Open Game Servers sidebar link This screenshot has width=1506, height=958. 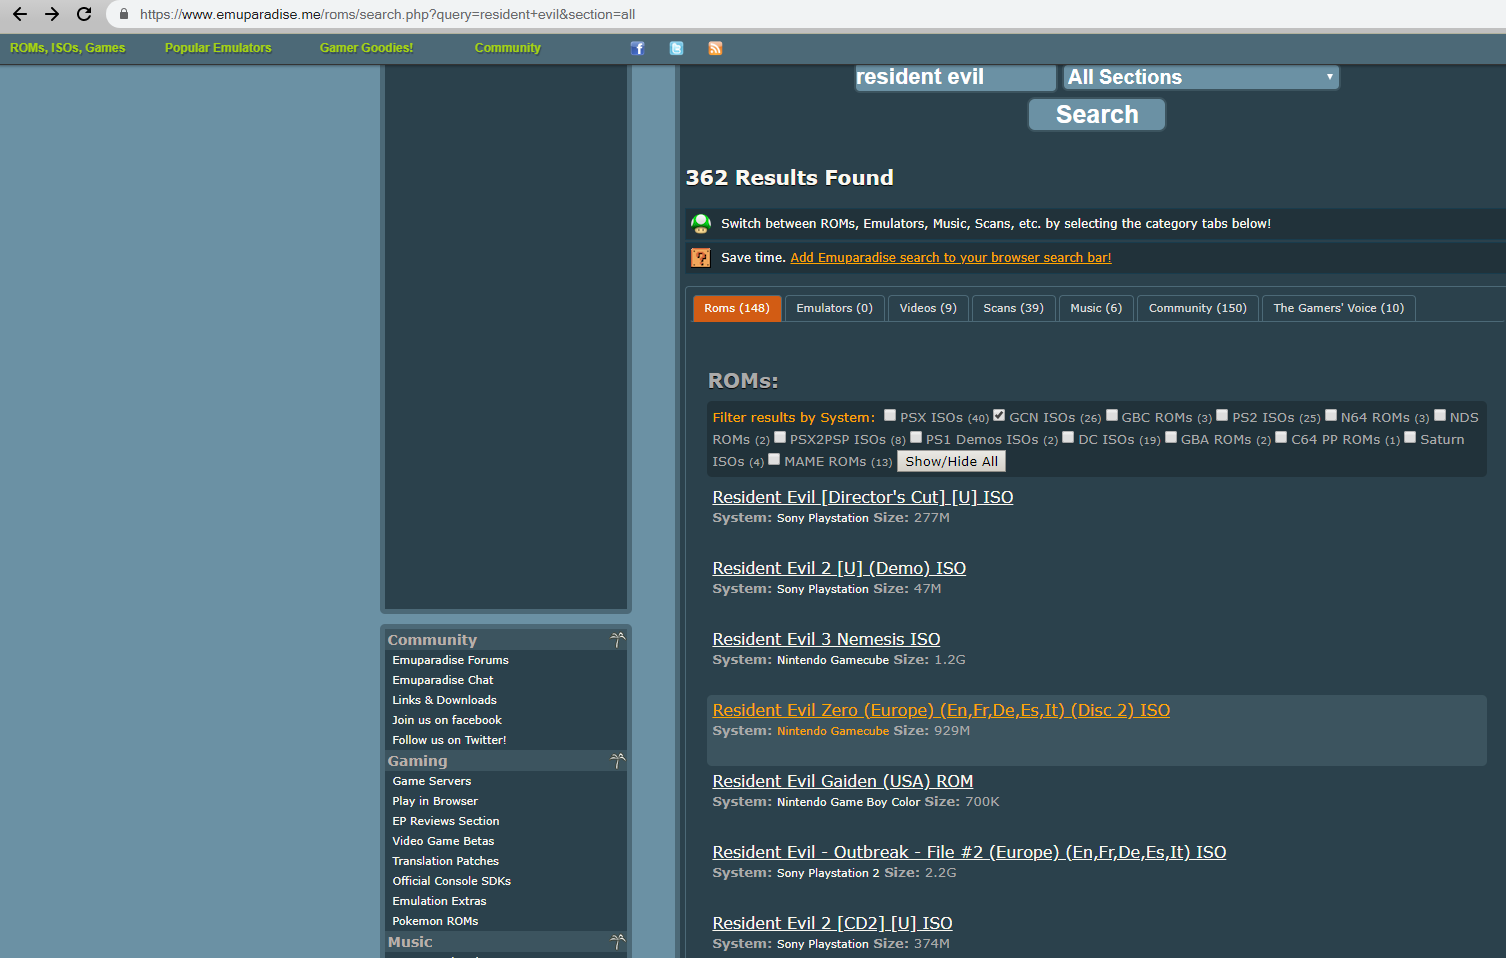[x=432, y=781]
